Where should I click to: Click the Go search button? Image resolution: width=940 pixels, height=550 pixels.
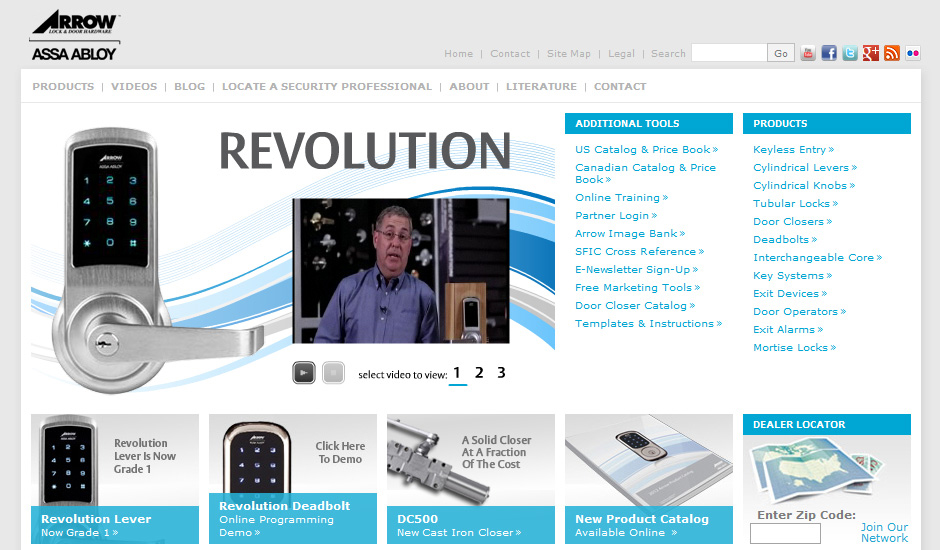pyautogui.click(x=781, y=53)
